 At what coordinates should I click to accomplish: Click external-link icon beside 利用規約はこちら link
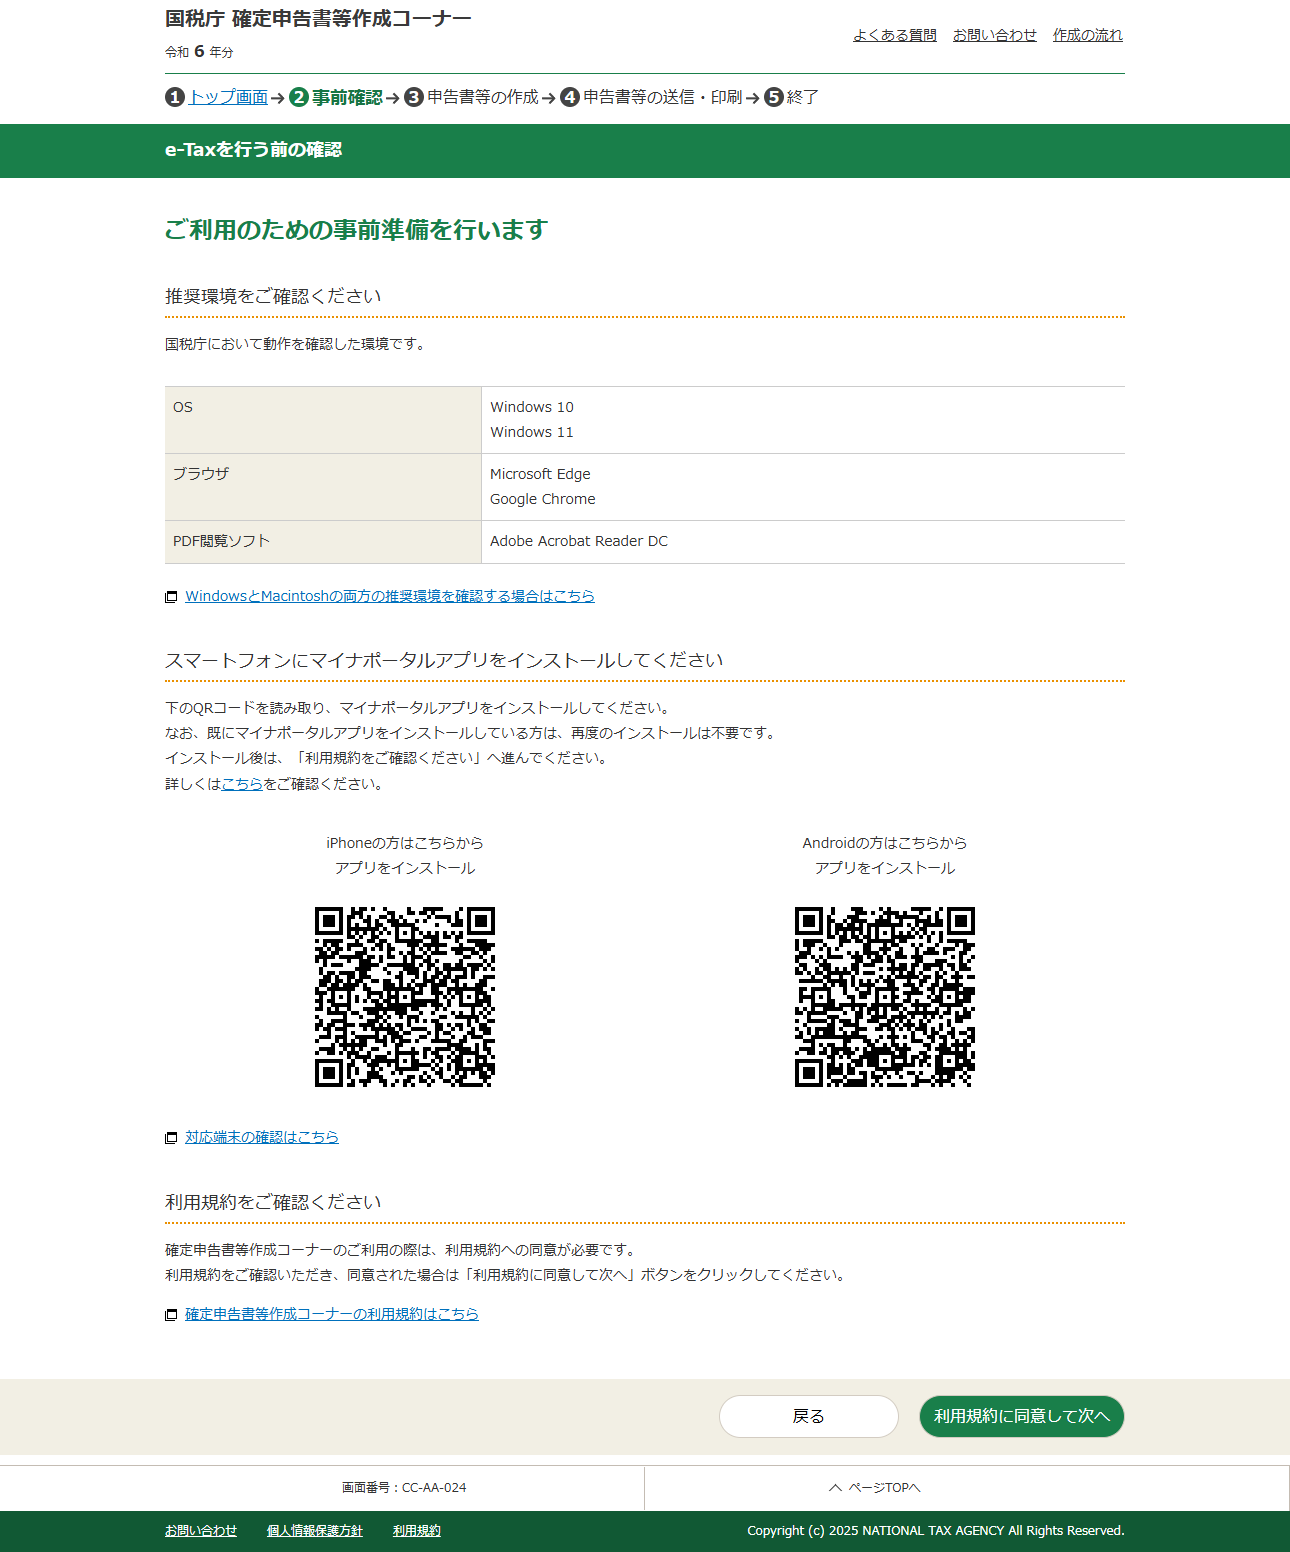[x=171, y=1315]
